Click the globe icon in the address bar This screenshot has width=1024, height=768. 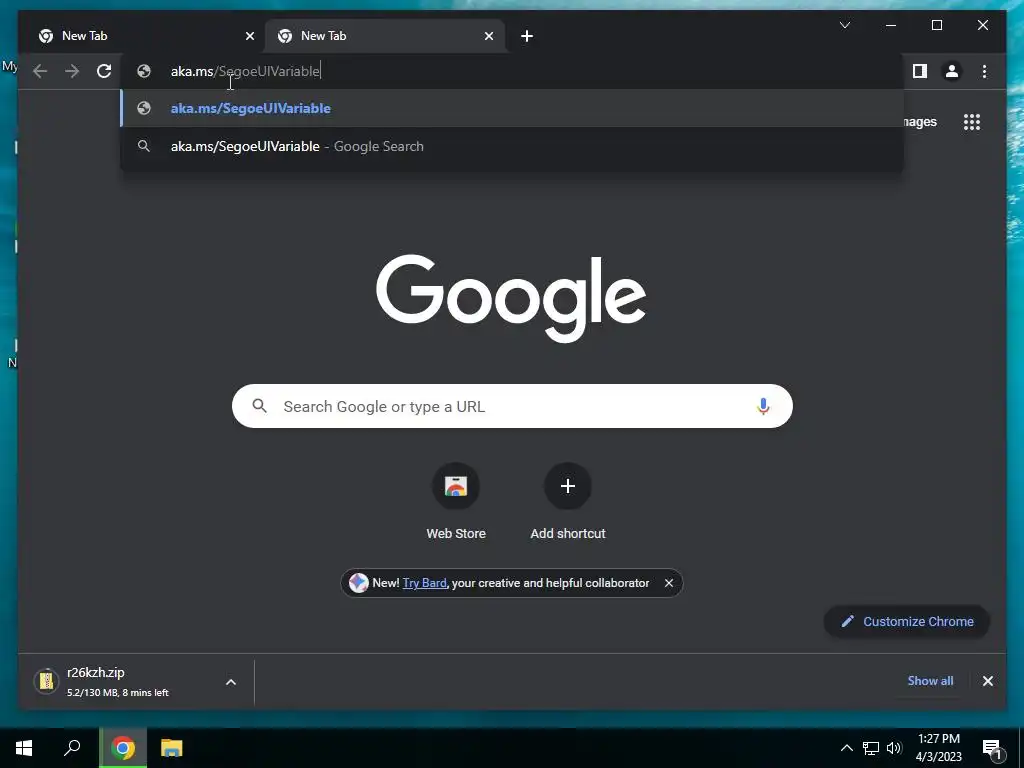pyautogui.click(x=144, y=71)
